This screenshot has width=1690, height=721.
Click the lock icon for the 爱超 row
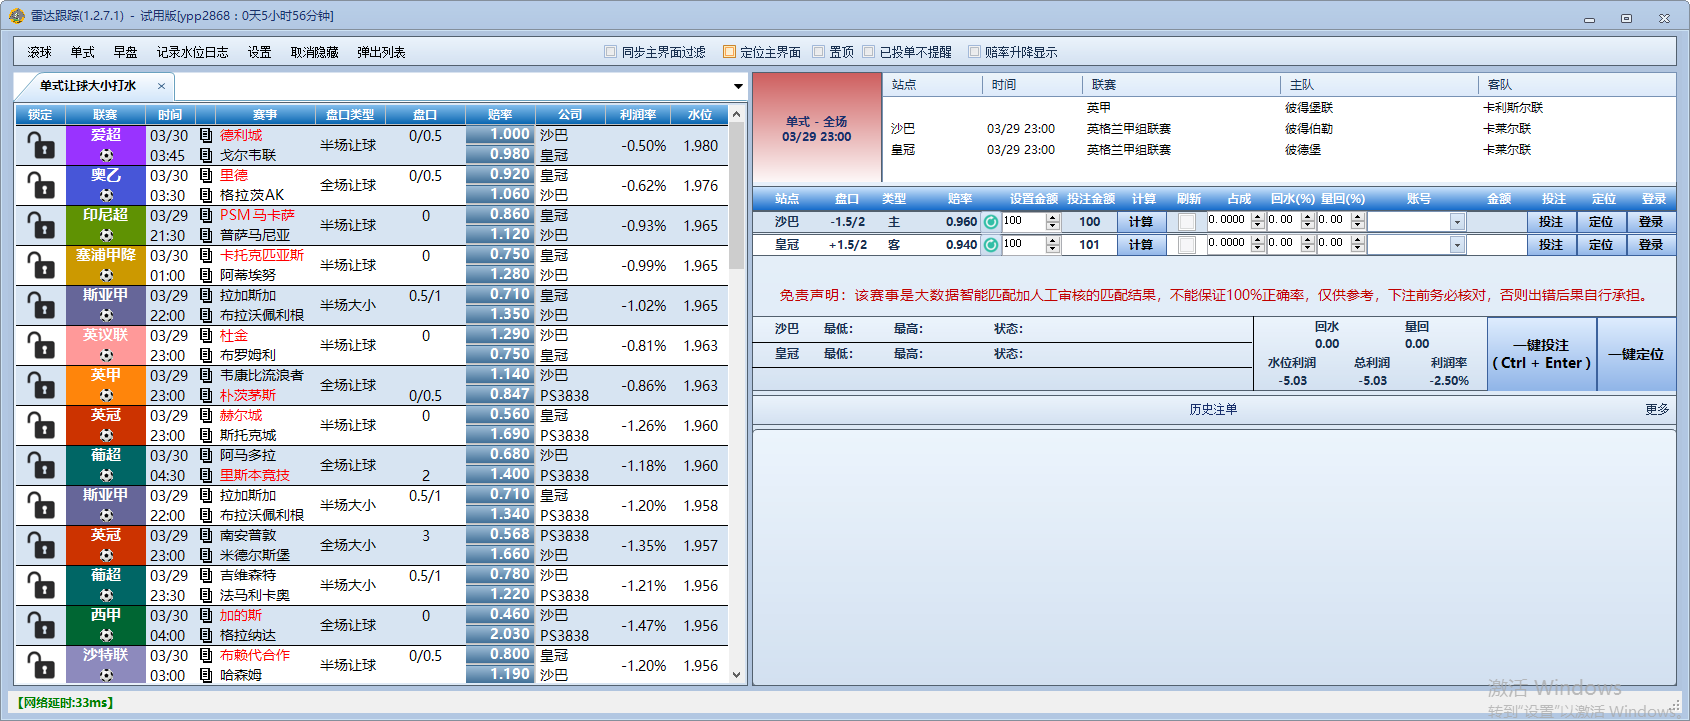[x=40, y=146]
